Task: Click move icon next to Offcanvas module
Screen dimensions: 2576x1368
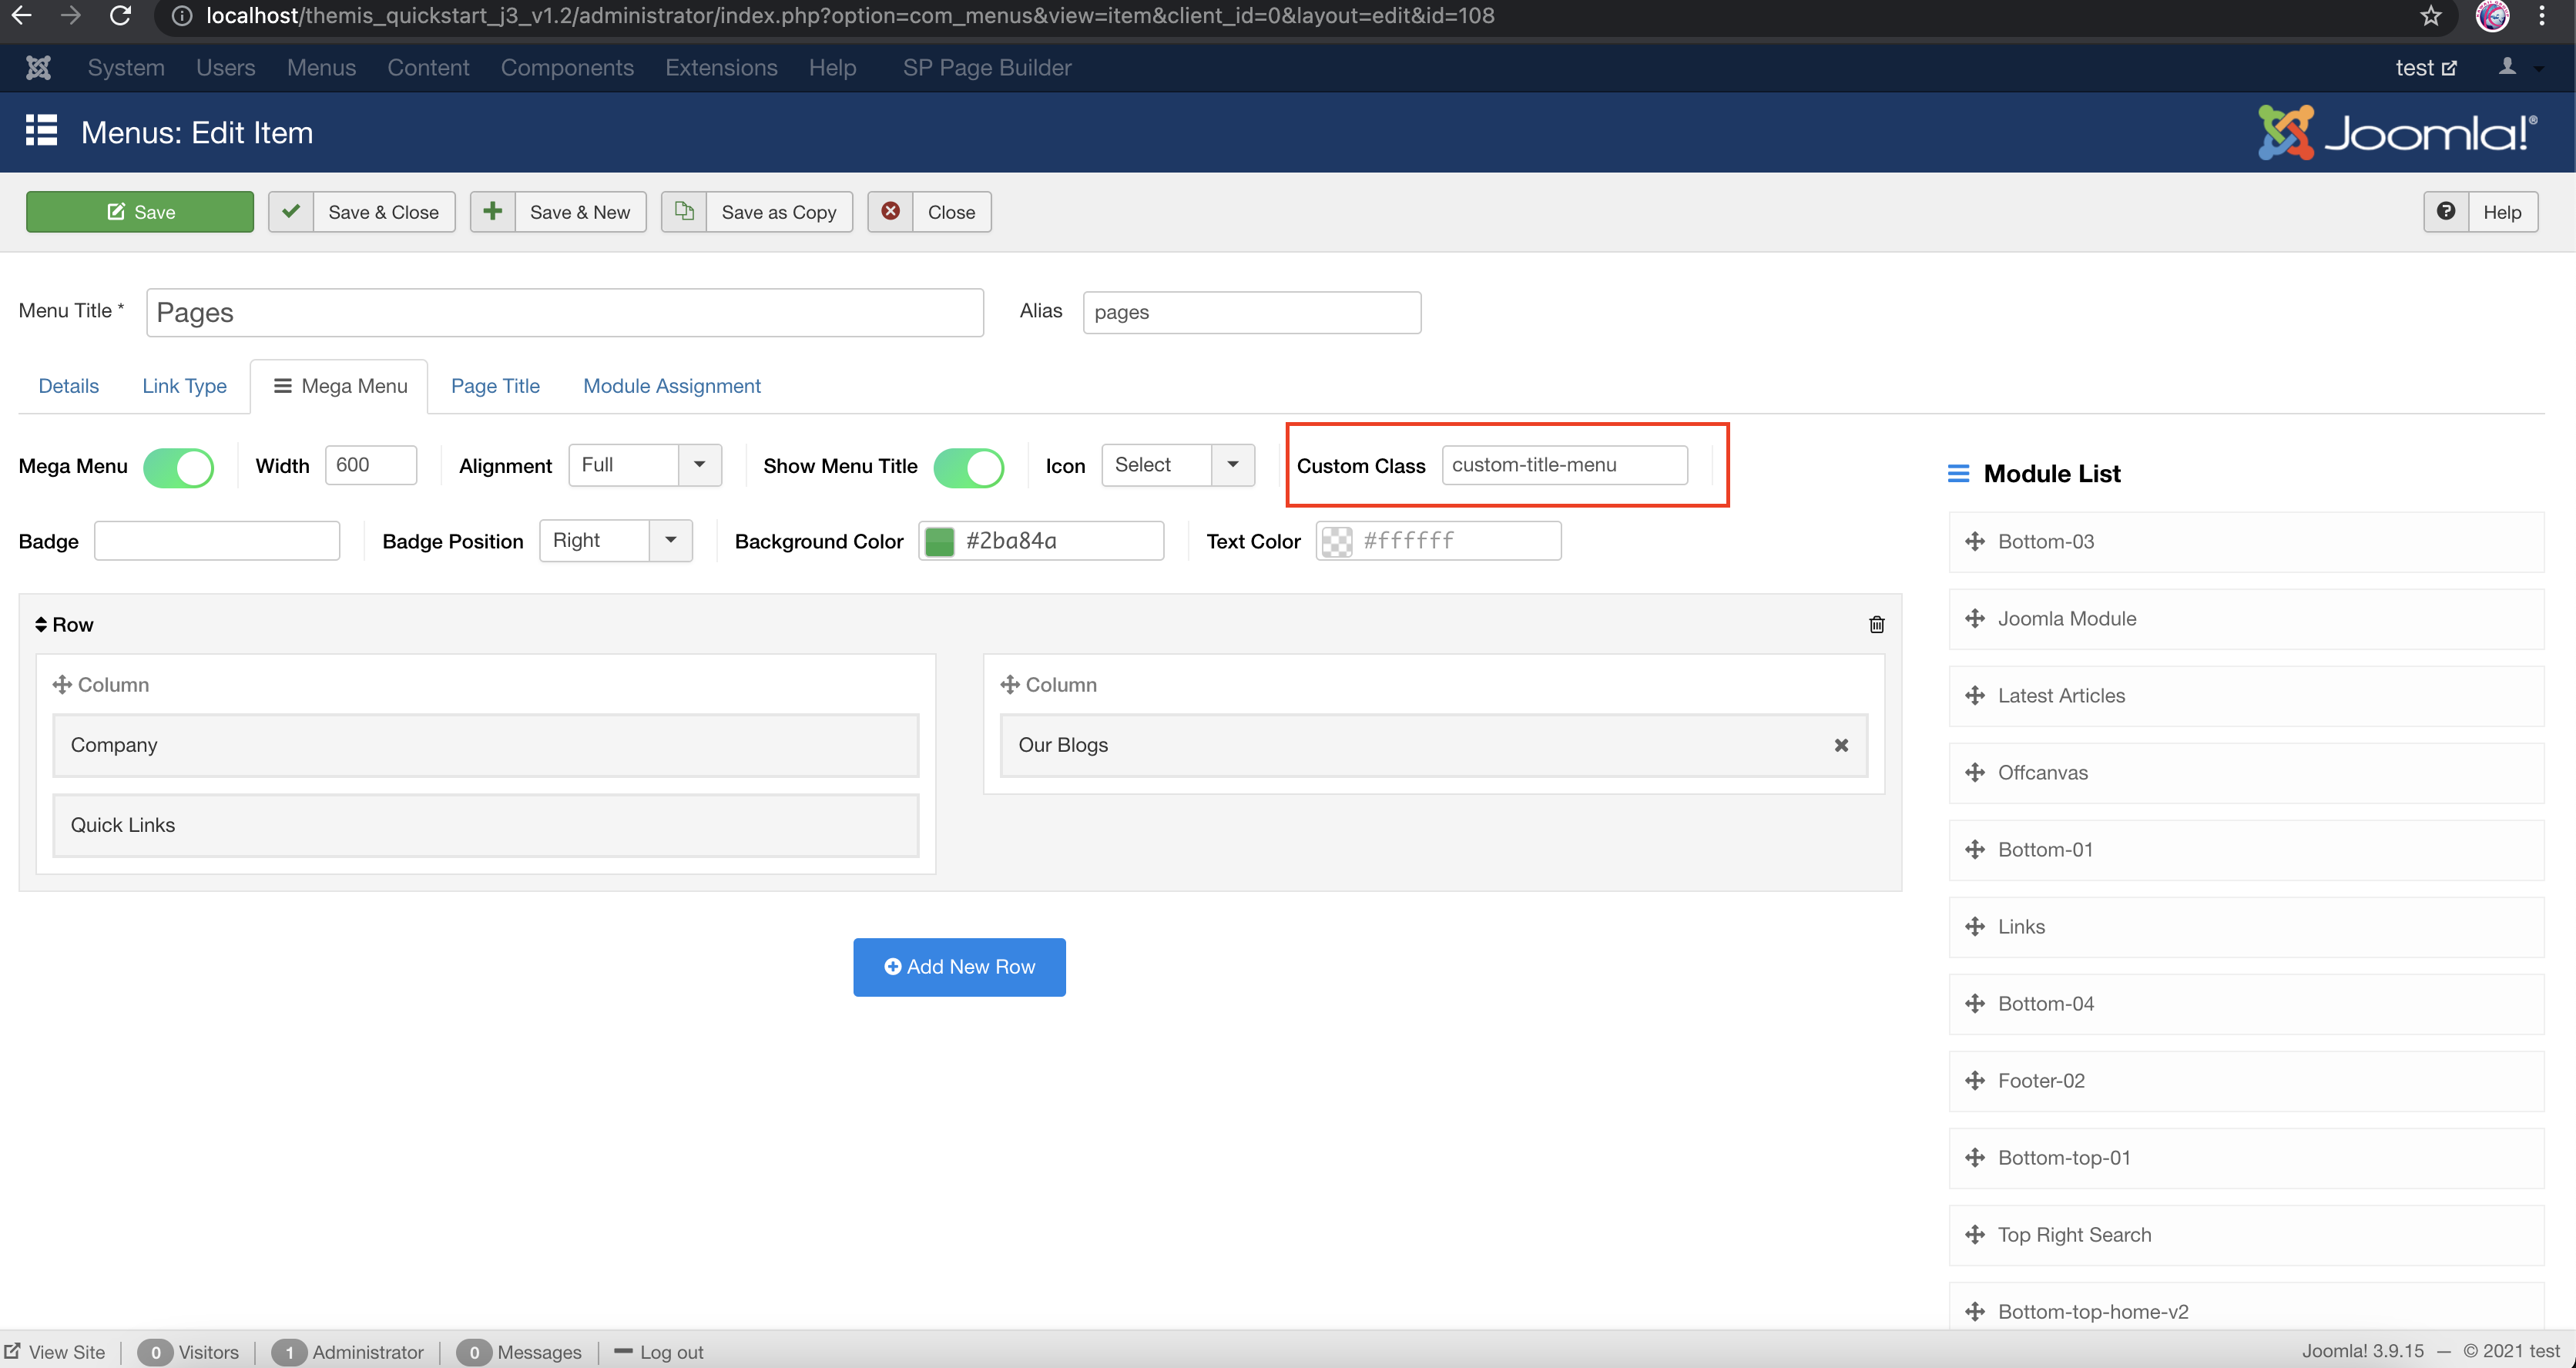Action: click(x=1974, y=772)
